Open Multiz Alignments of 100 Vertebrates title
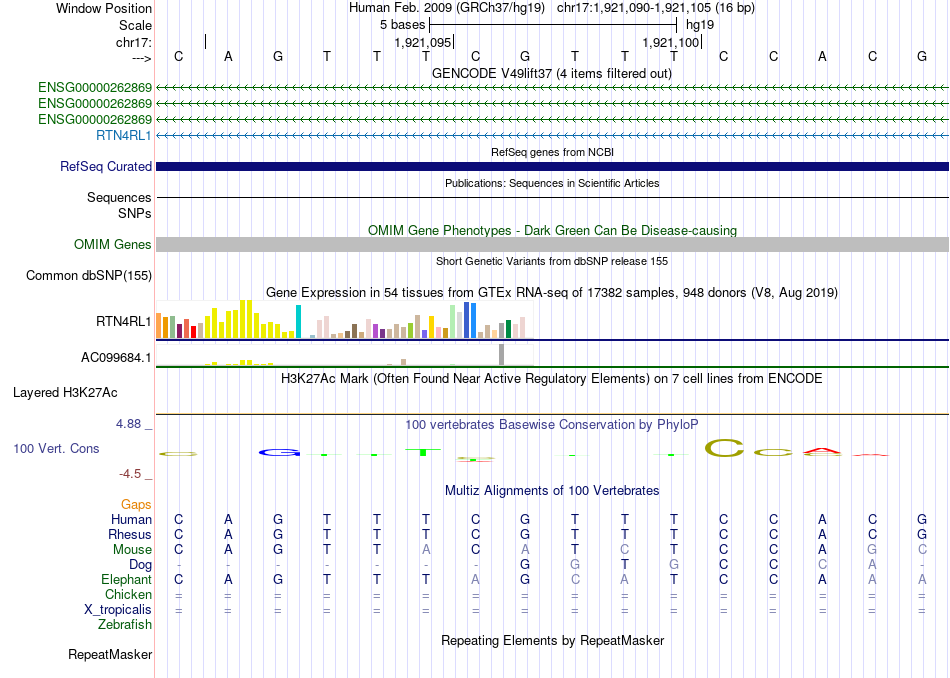Image resolution: width=950 pixels, height=678 pixels. pos(552,491)
